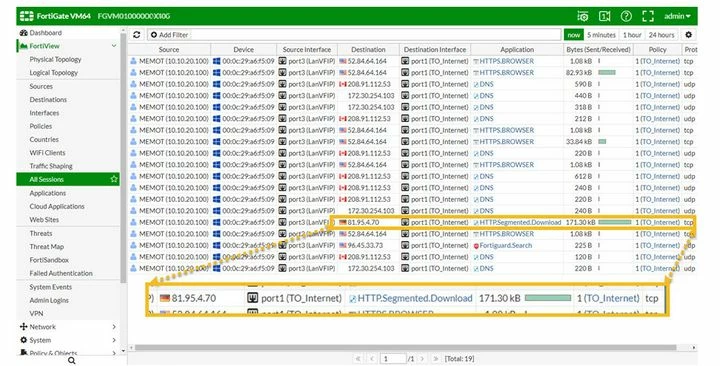Open Logical Topology in sidebar
The image size is (720, 366).
pyautogui.click(x=54, y=73)
